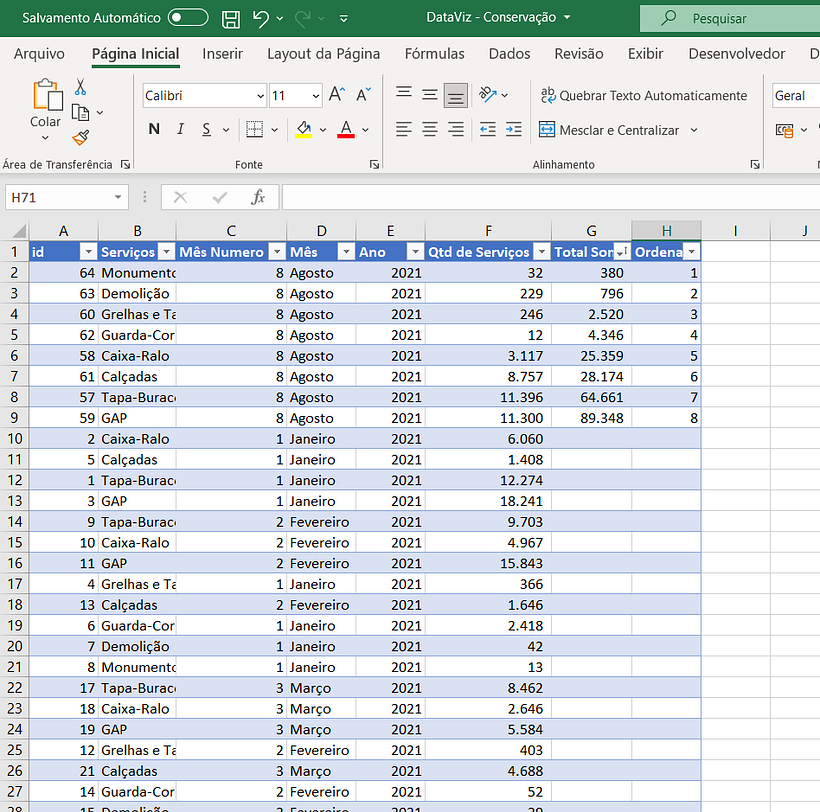Align text left
Image resolution: width=820 pixels, height=812 pixels.
click(x=404, y=129)
